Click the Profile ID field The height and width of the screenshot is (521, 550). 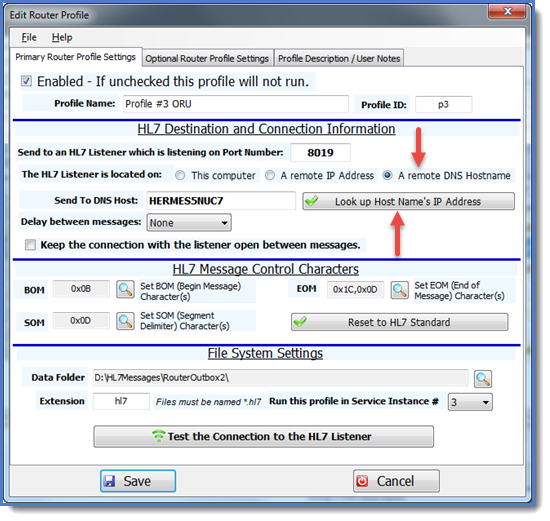[443, 105]
